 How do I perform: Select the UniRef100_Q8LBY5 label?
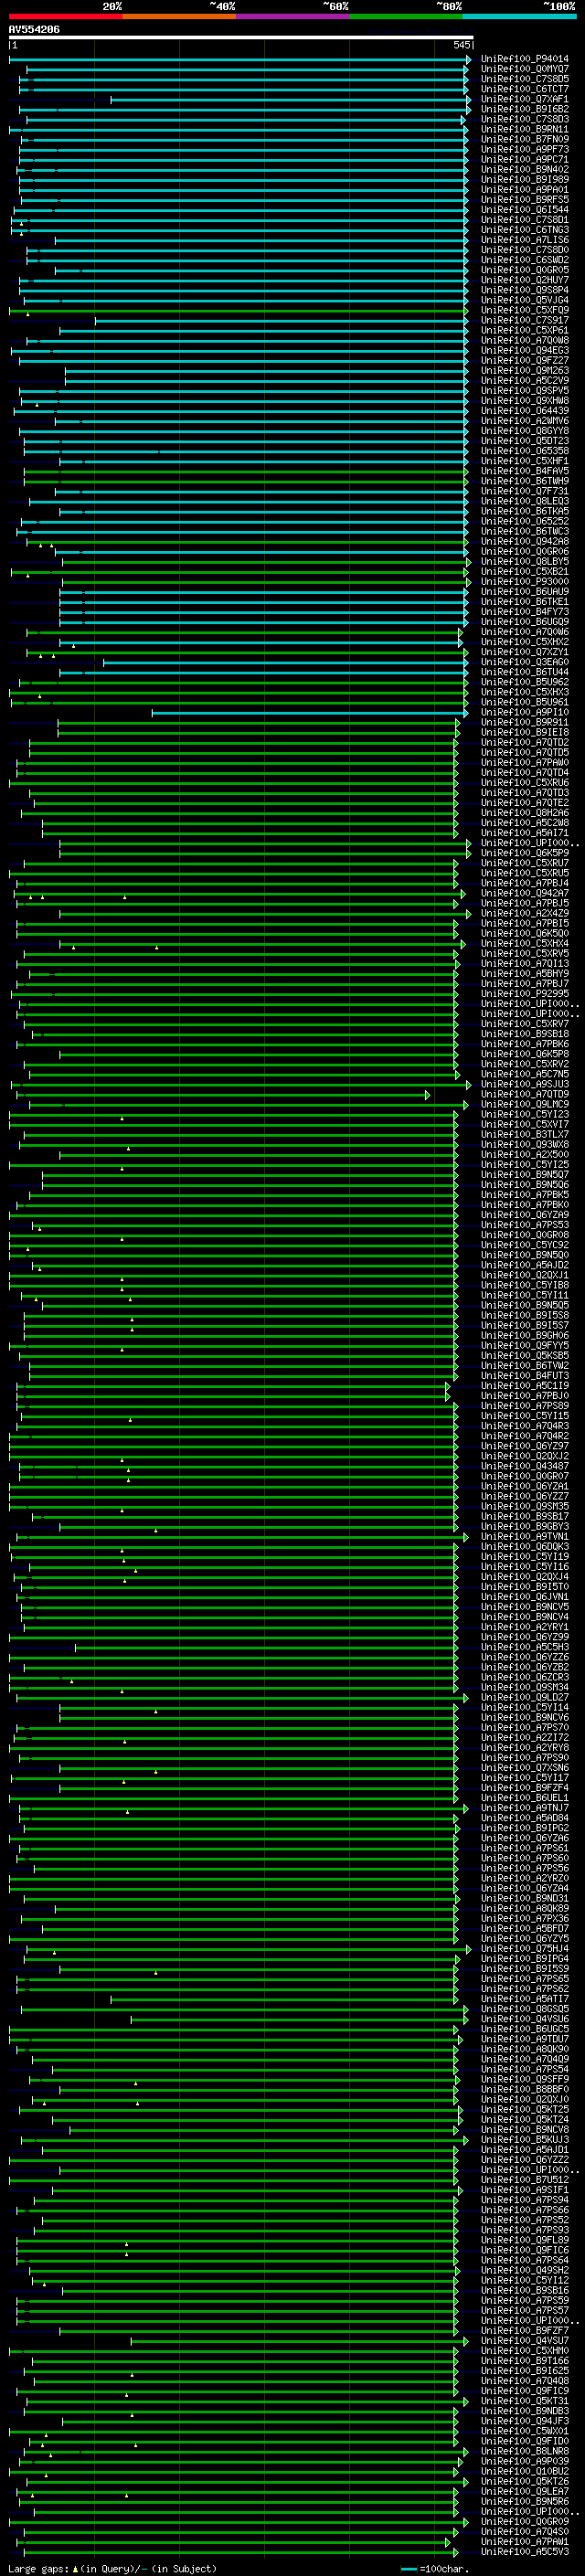pyautogui.click(x=525, y=561)
